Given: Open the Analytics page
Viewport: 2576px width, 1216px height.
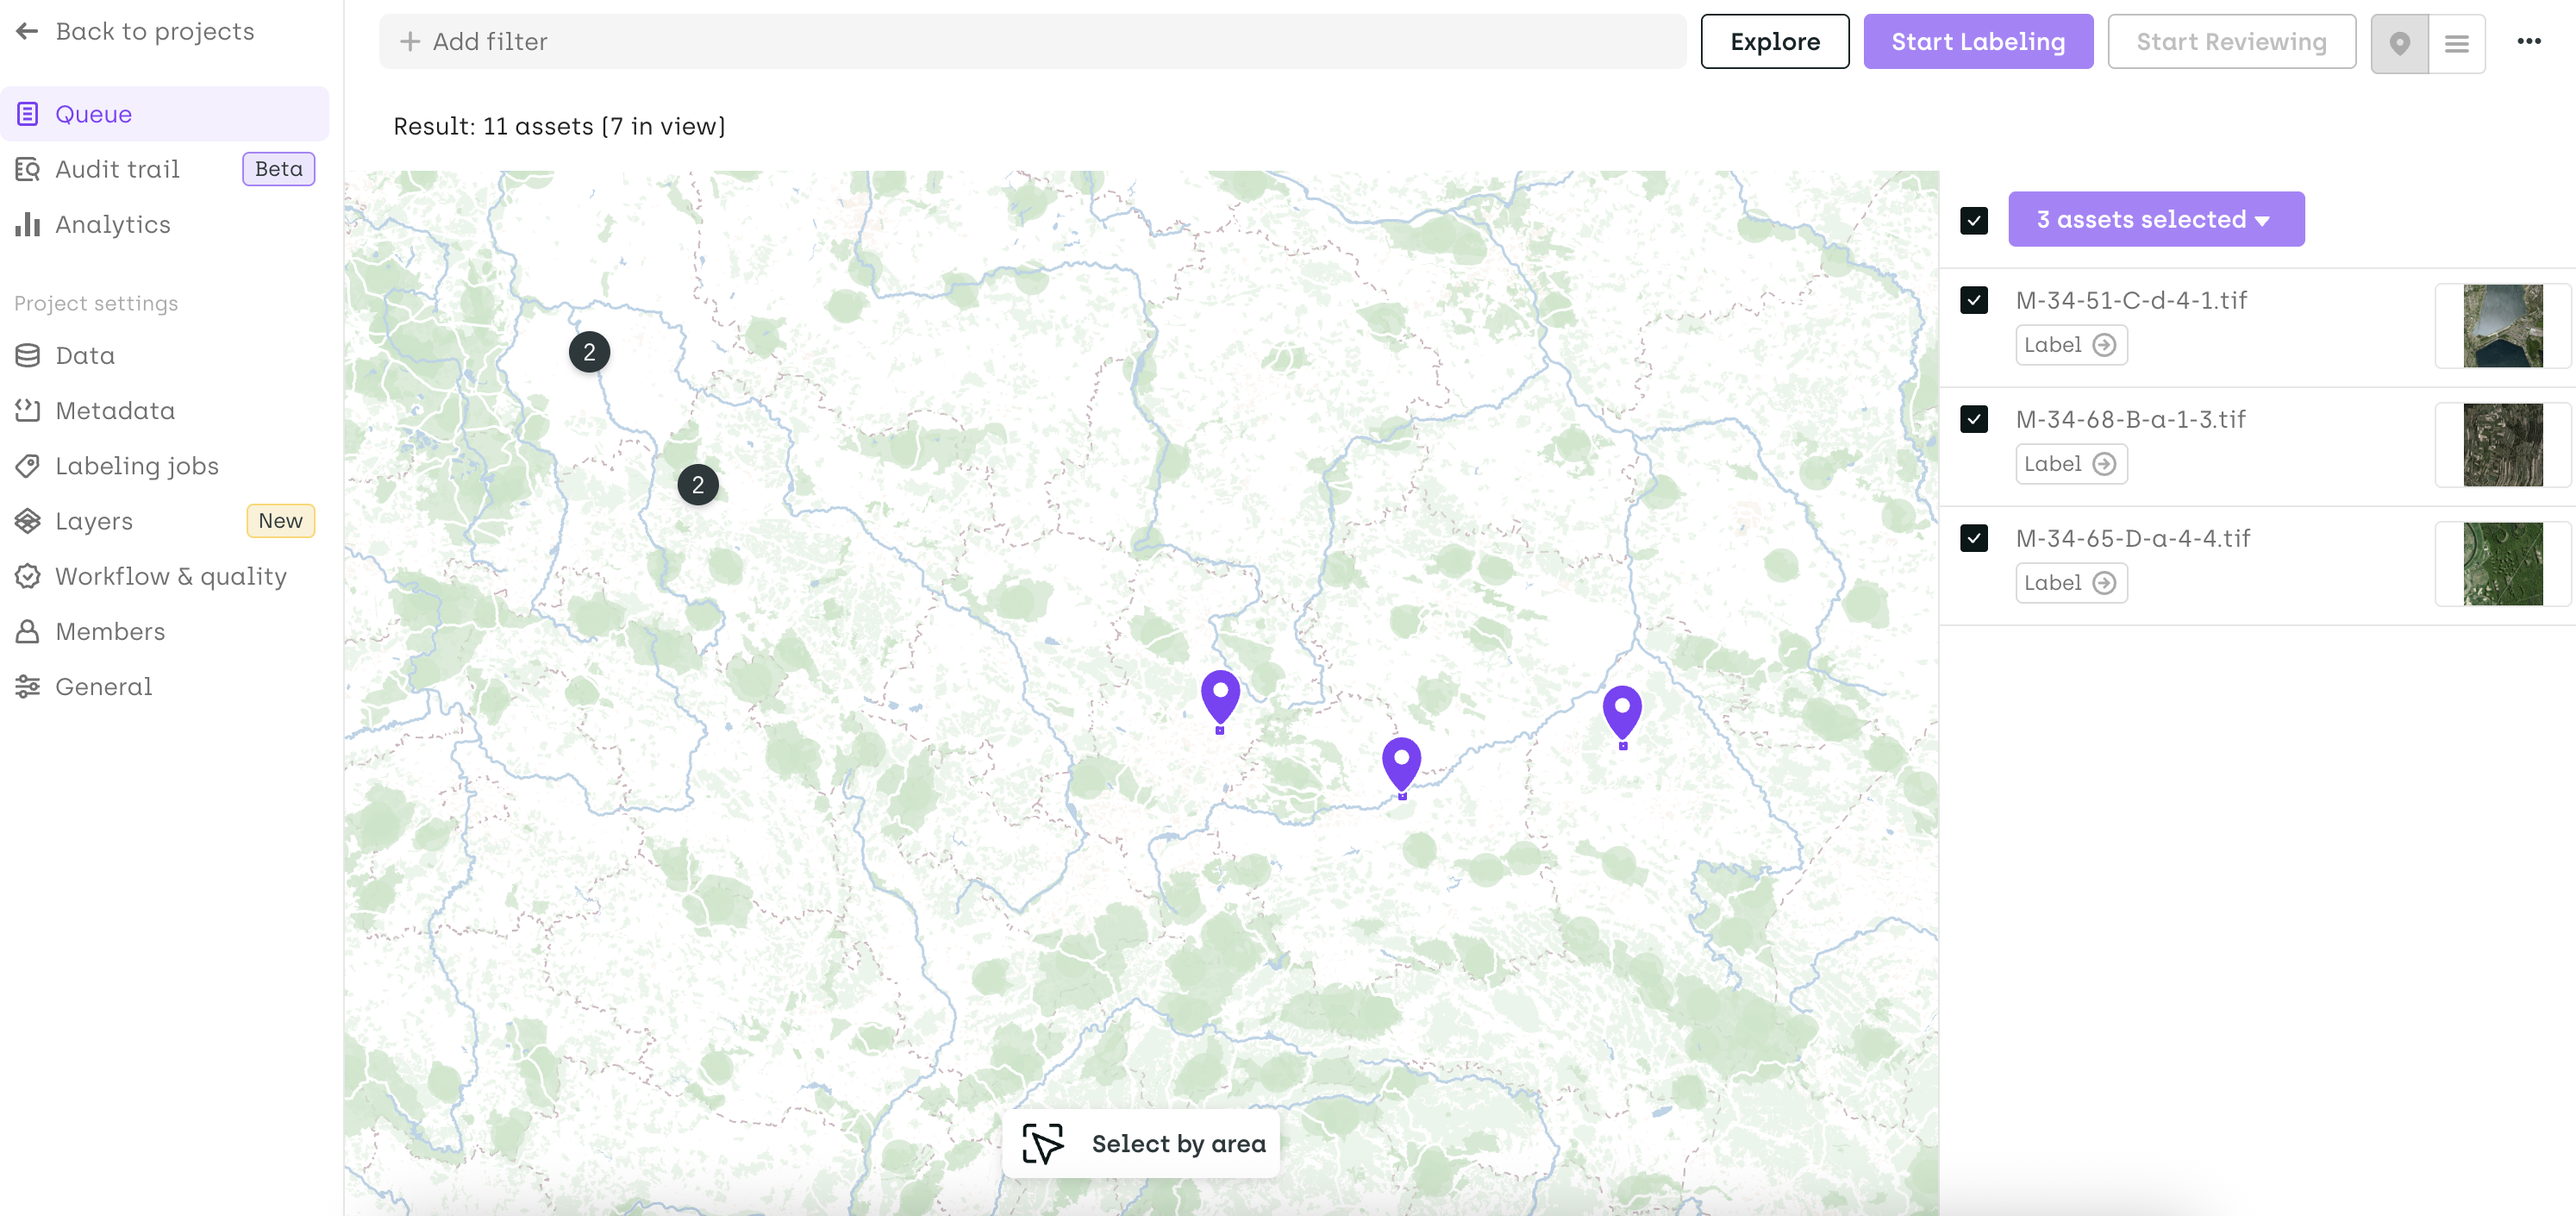Looking at the screenshot, I should [112, 225].
